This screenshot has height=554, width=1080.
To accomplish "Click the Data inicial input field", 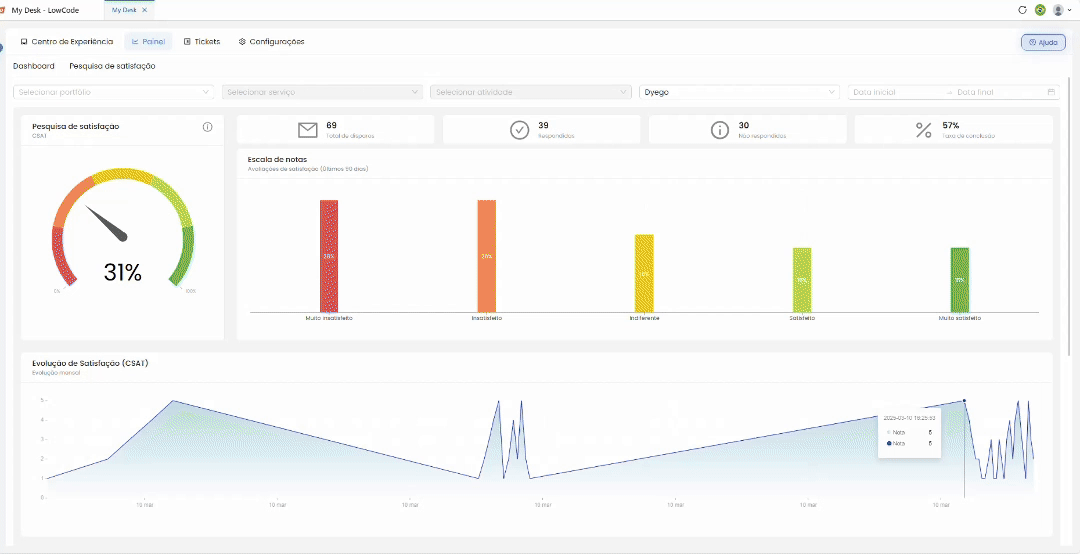I will [895, 92].
